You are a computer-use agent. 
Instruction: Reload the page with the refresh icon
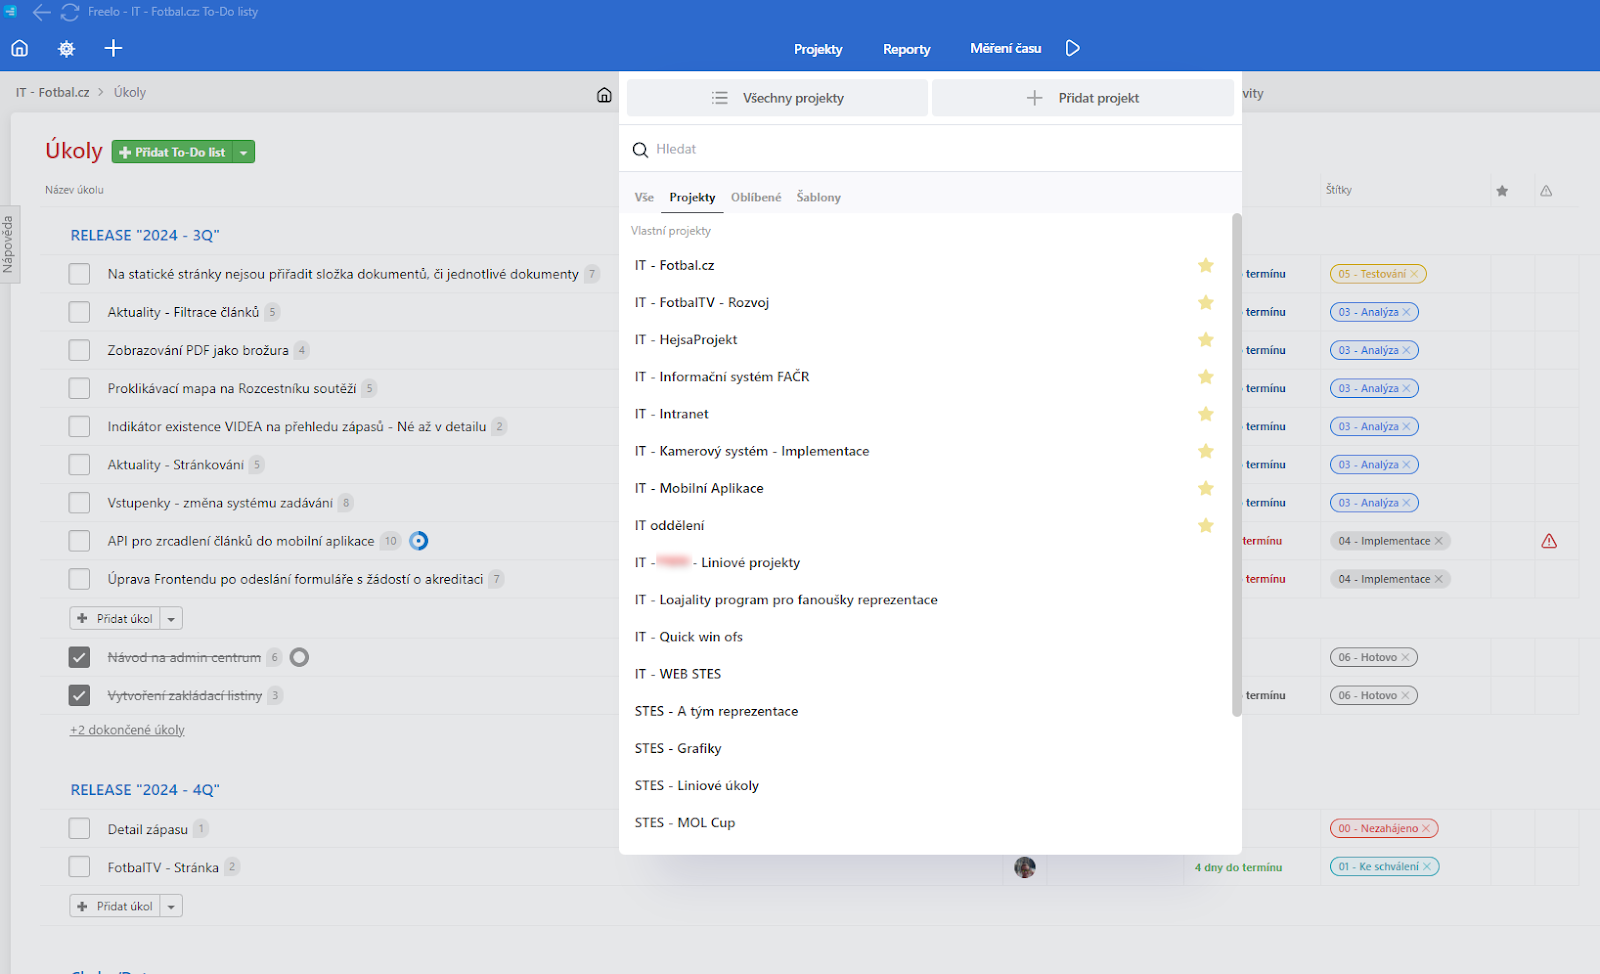tap(70, 12)
